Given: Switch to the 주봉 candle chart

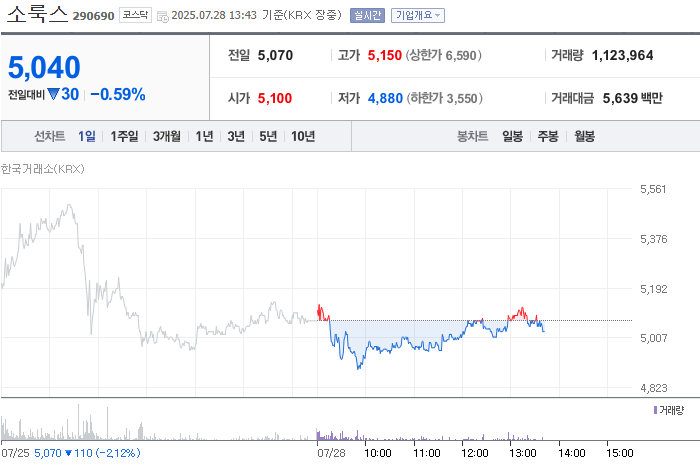Looking at the screenshot, I should click(x=548, y=136).
